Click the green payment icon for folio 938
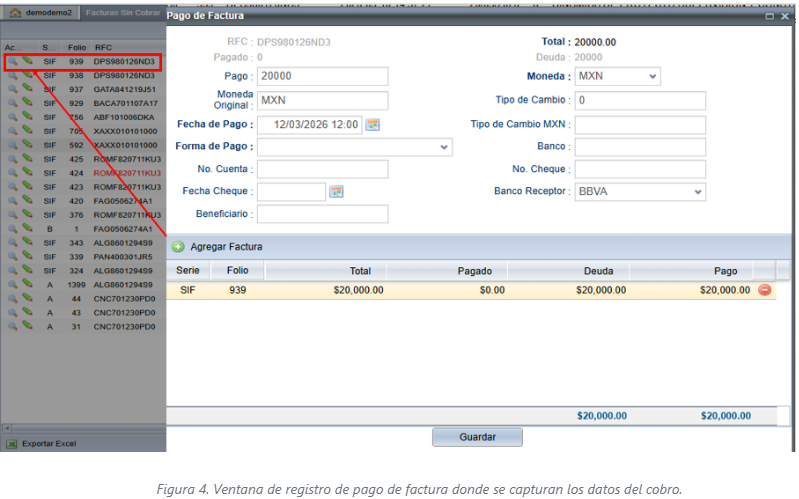799x499 pixels. [x=27, y=75]
